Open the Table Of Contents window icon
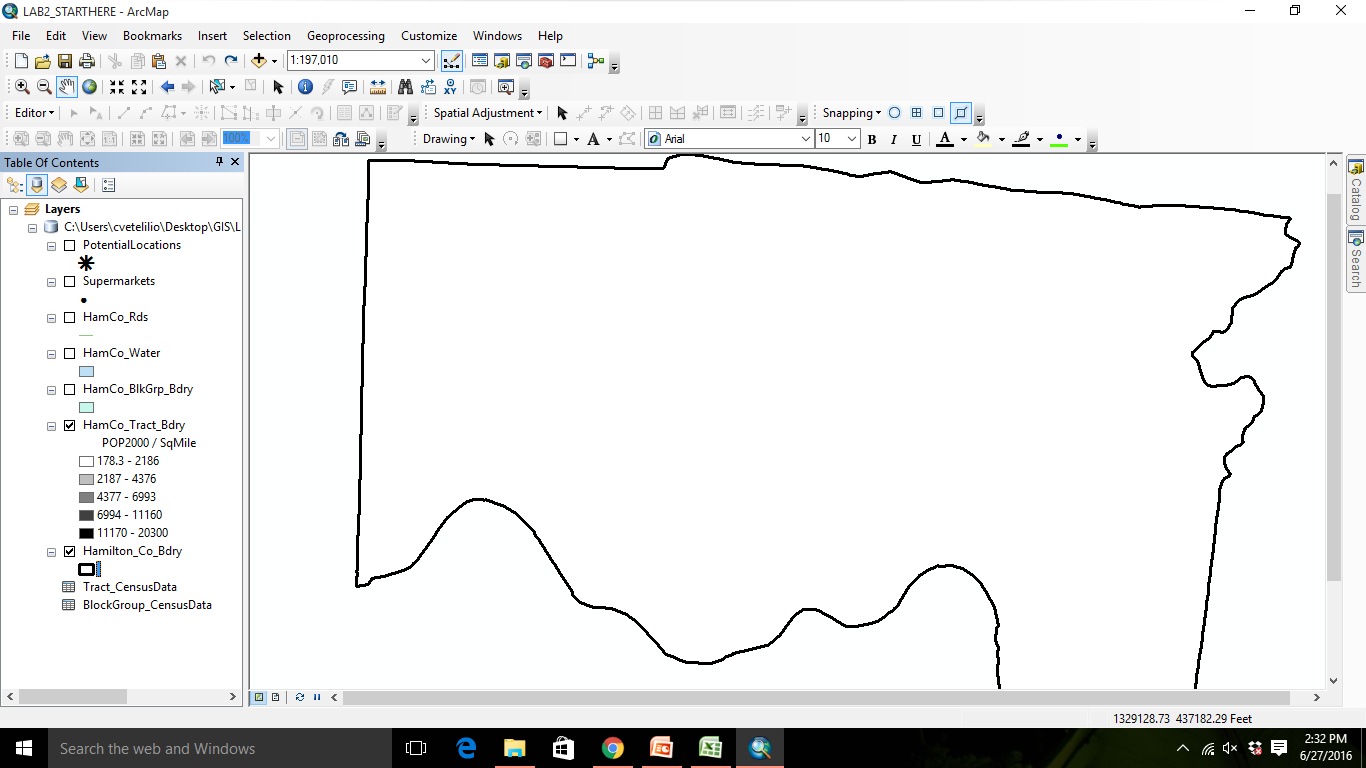The image size is (1366, 768). (479, 61)
